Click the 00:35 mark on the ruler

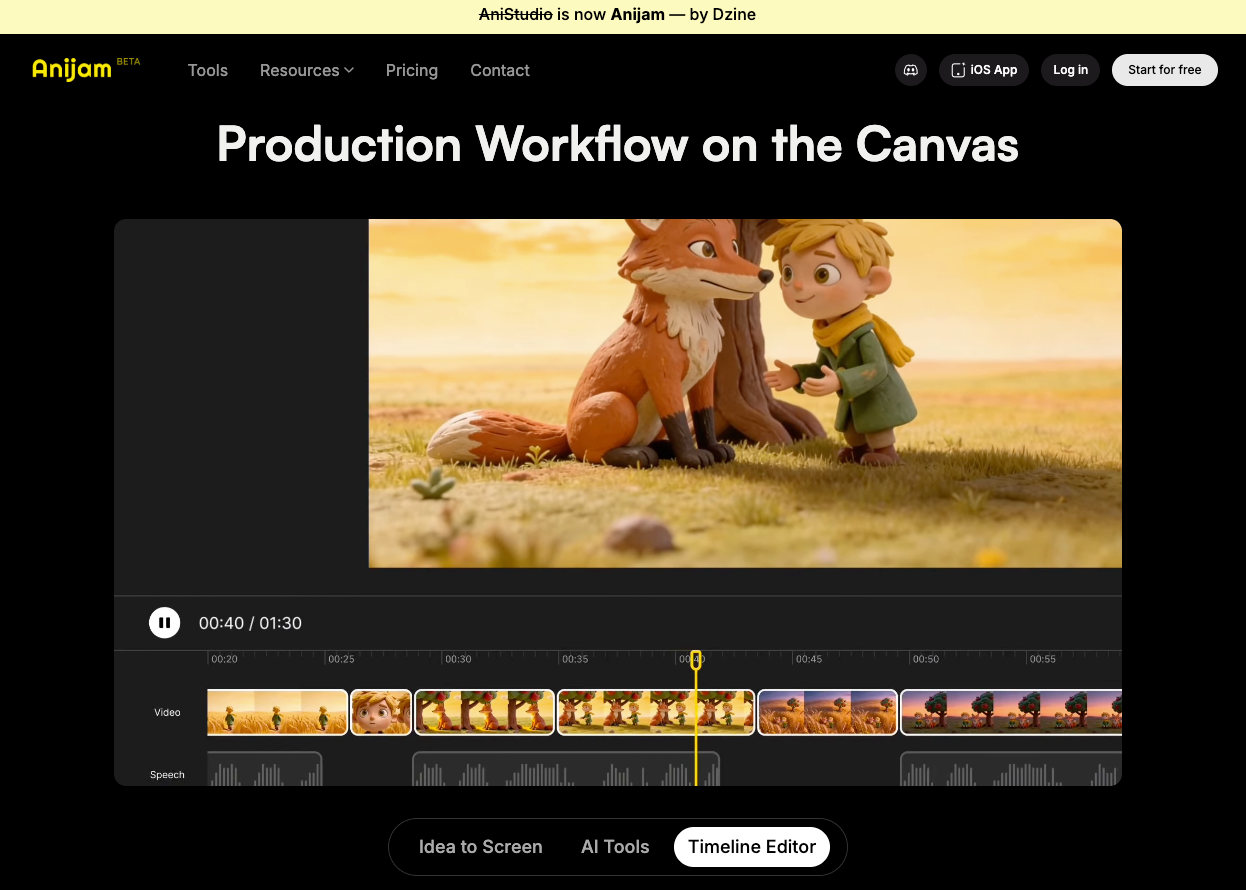(x=574, y=659)
